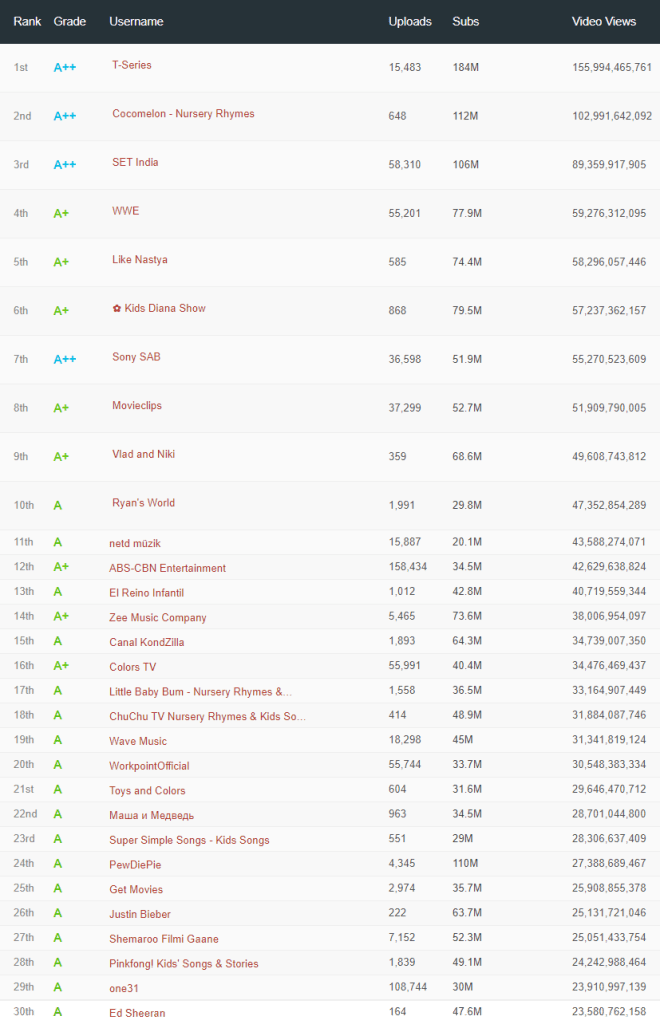Go to the Movieclips channel

(x=136, y=406)
